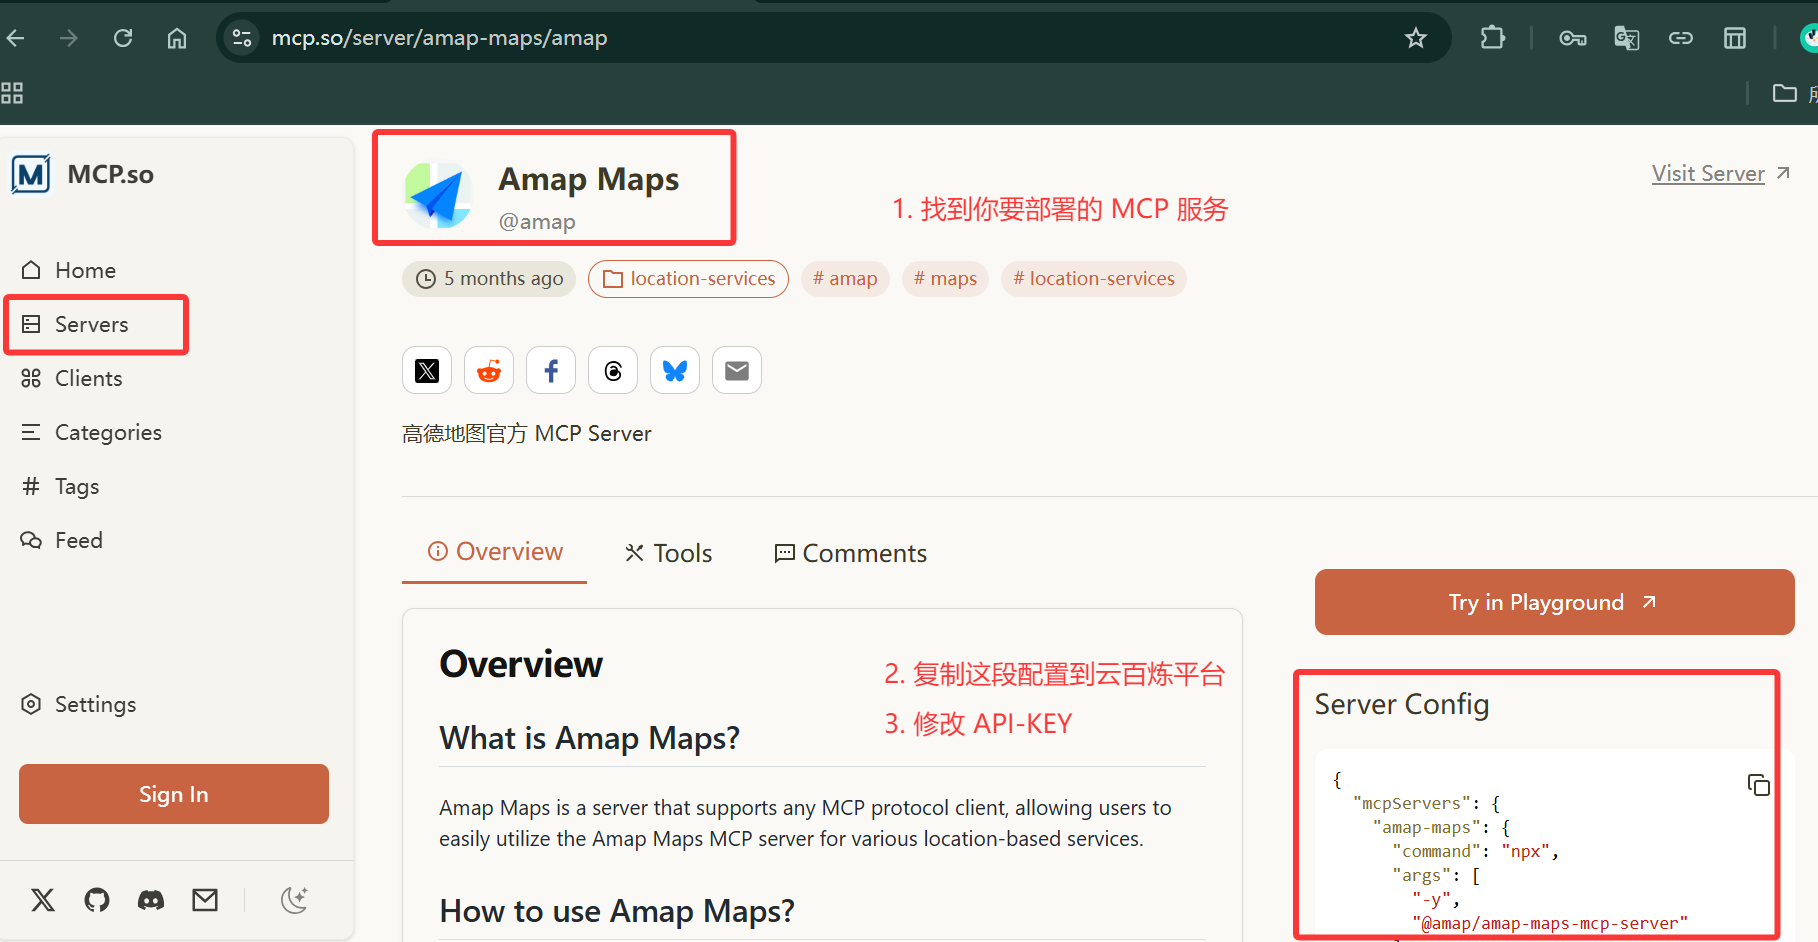The image size is (1818, 942).
Task: Click the Amap Maps title
Action: (x=589, y=179)
